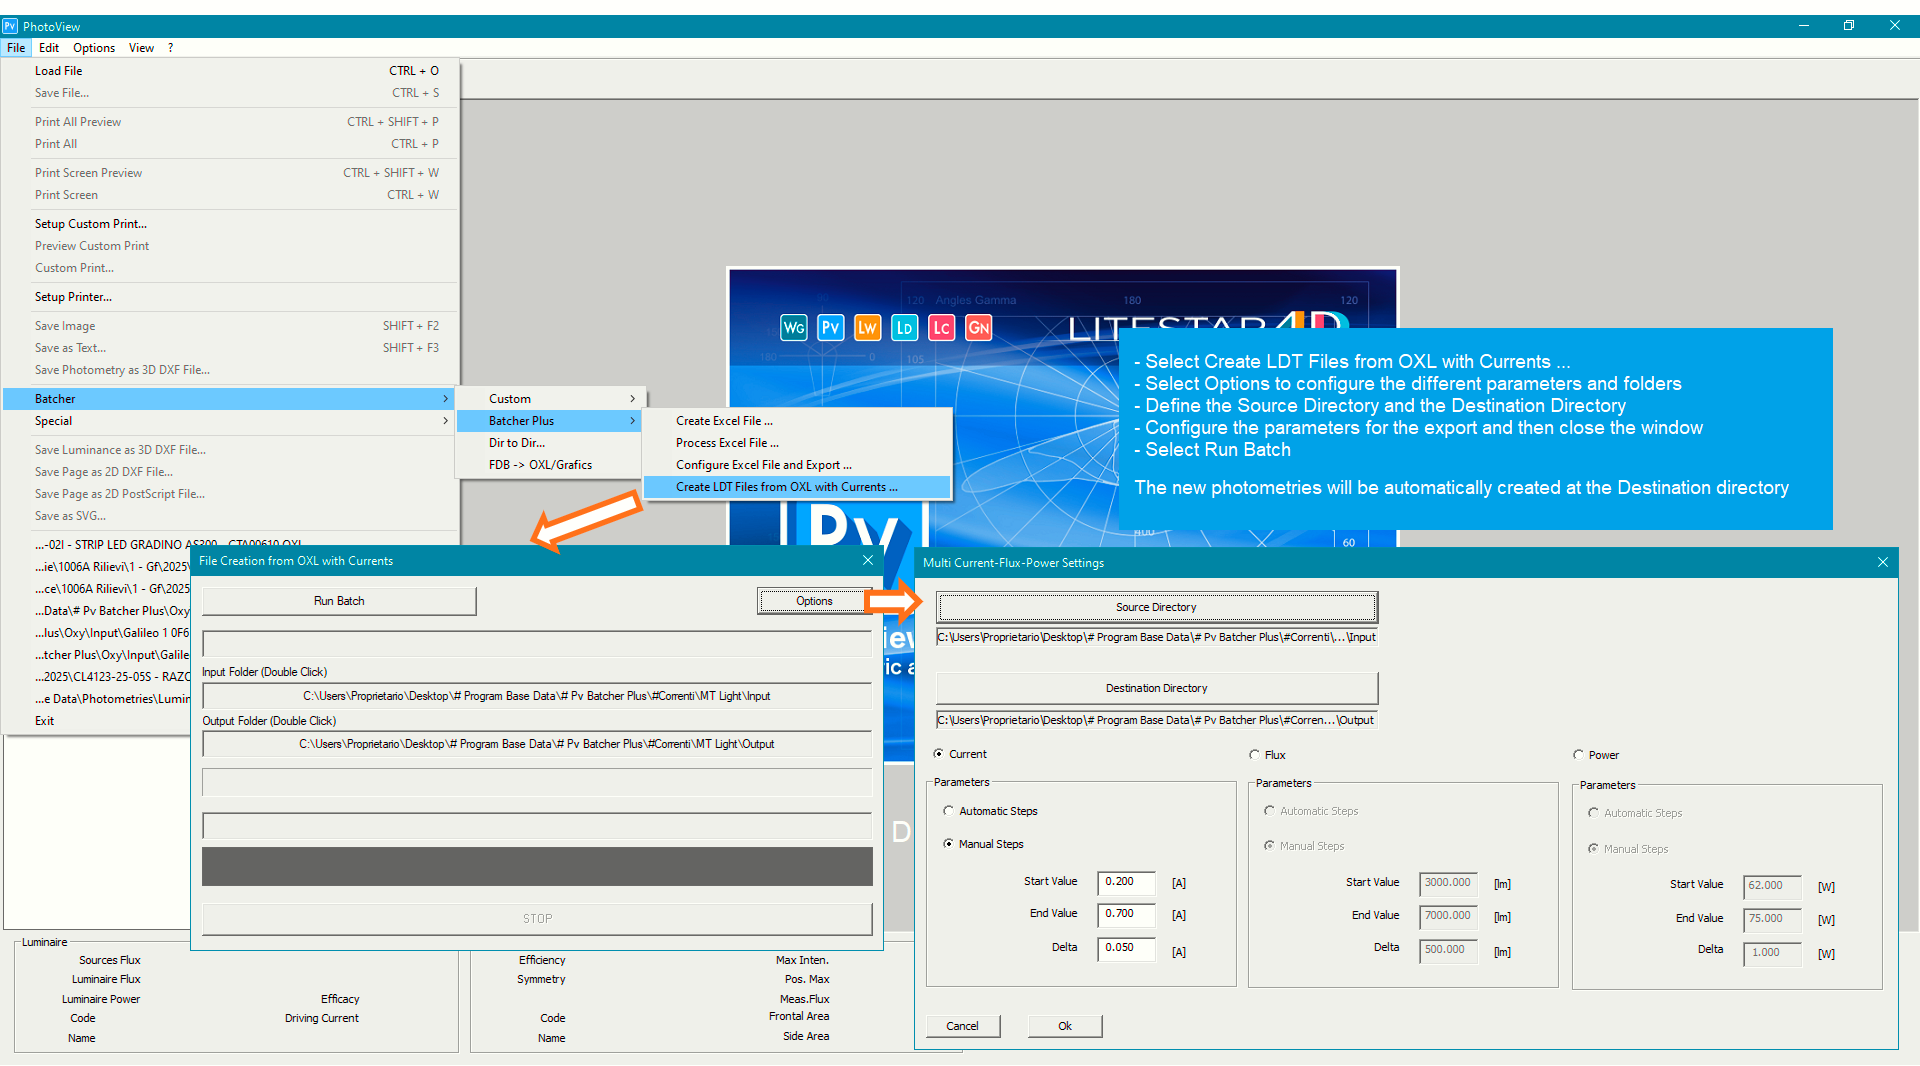Screen dimensions: 1920x1066
Task: Click the batch progress bar
Action: [x=537, y=867]
